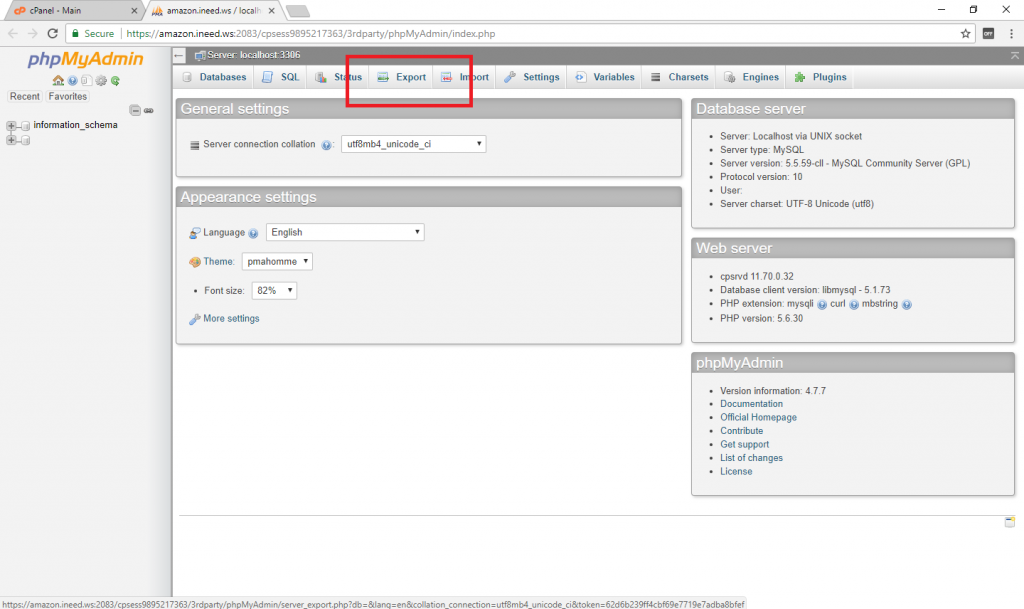This screenshot has width=1024, height=609.
Task: Open phpMyAdmin in new window via bottom-right icon
Action: [1010, 521]
